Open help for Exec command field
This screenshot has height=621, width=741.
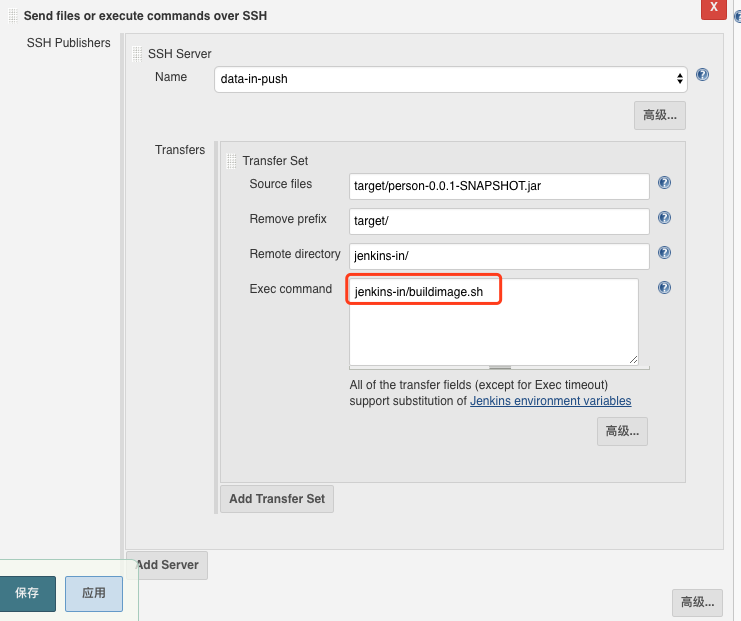664,287
